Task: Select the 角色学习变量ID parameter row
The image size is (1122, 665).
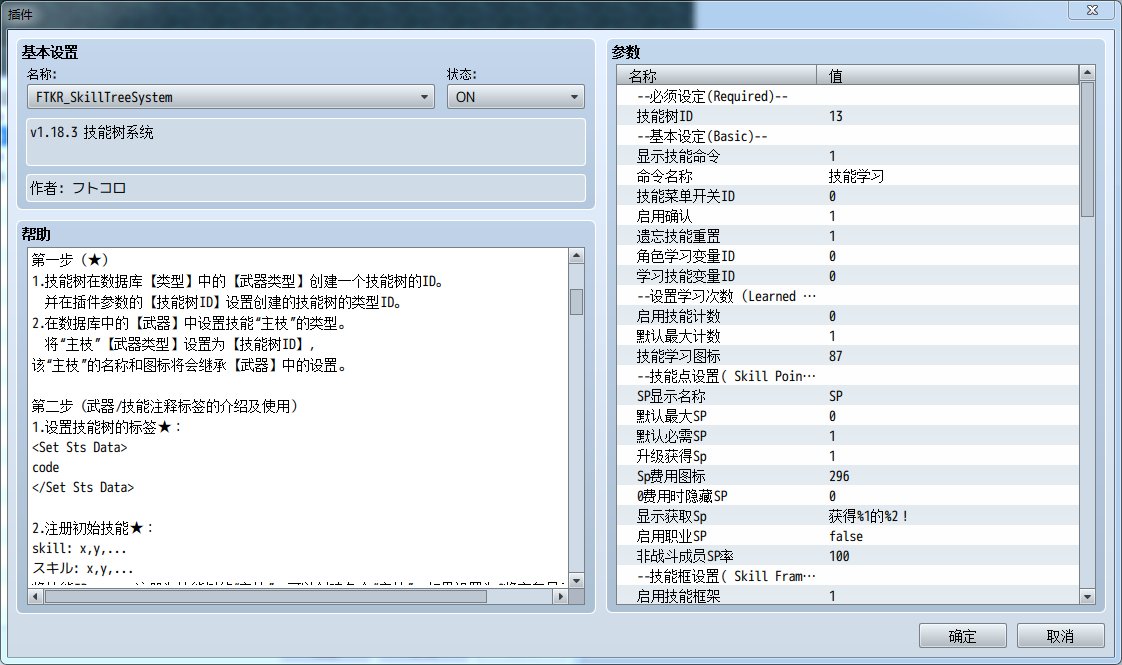Action: tap(848, 256)
